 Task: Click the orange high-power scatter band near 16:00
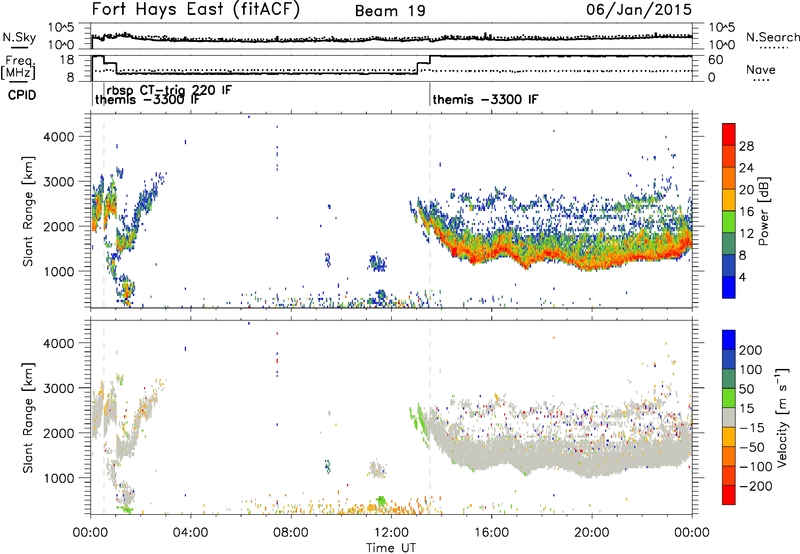pyautogui.click(x=490, y=254)
